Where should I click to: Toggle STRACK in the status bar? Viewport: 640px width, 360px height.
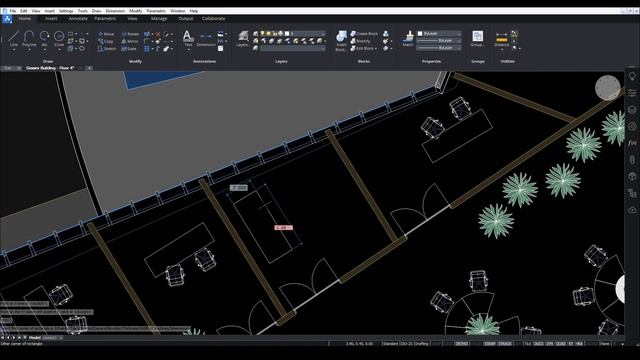(x=505, y=344)
